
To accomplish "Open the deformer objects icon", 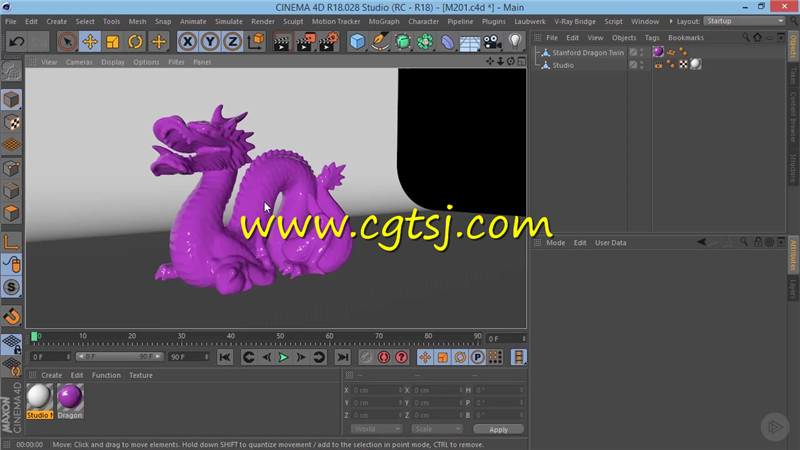I will (447, 42).
